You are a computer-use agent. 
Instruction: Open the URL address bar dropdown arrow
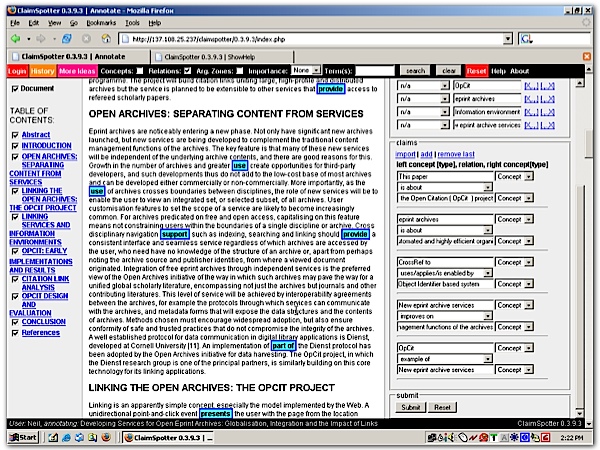click(x=507, y=39)
